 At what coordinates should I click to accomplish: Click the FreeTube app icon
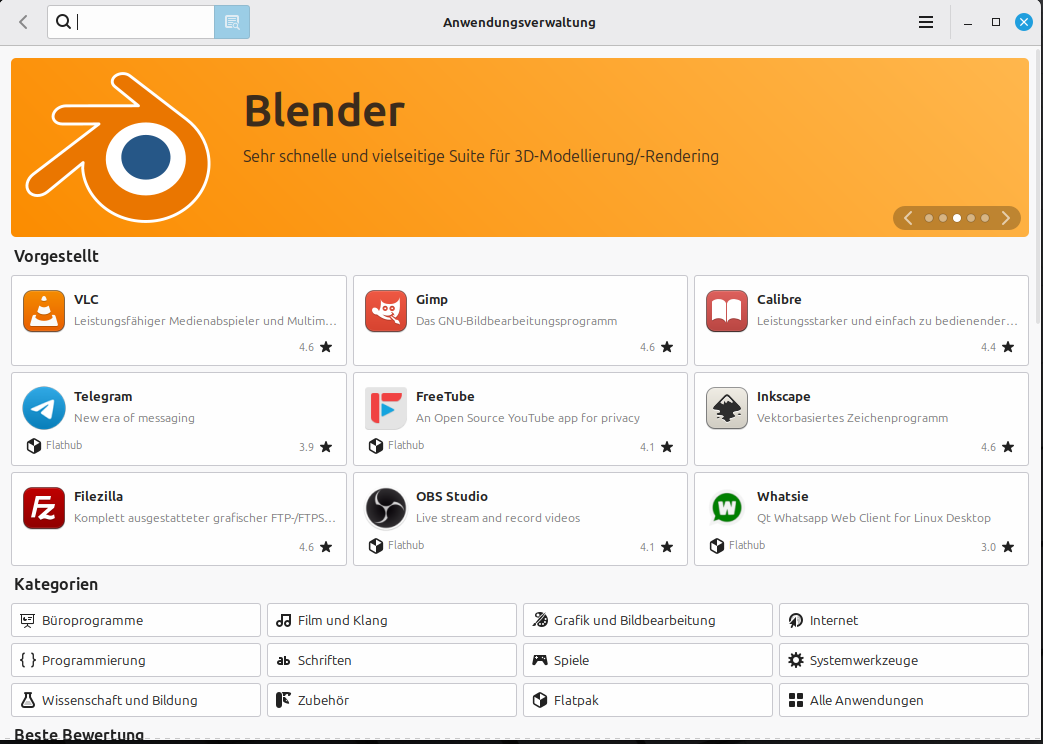(386, 408)
